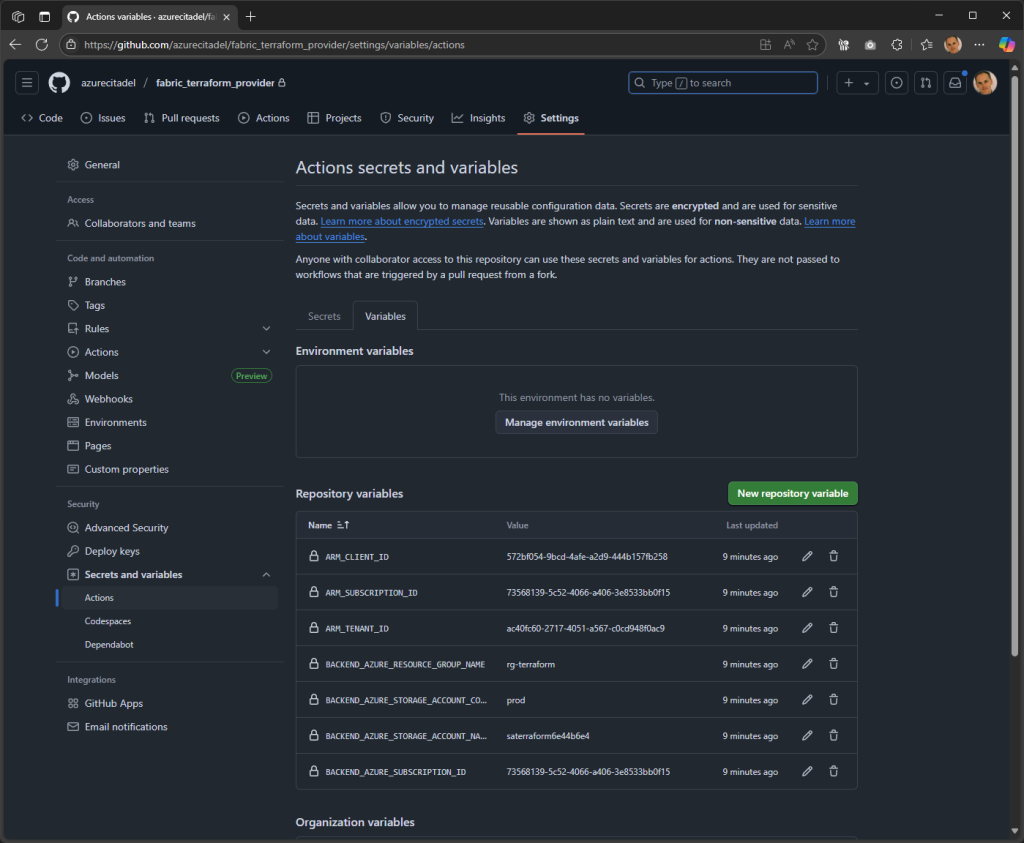Add the page to browser favorites
The height and width of the screenshot is (843, 1024).
click(813, 44)
